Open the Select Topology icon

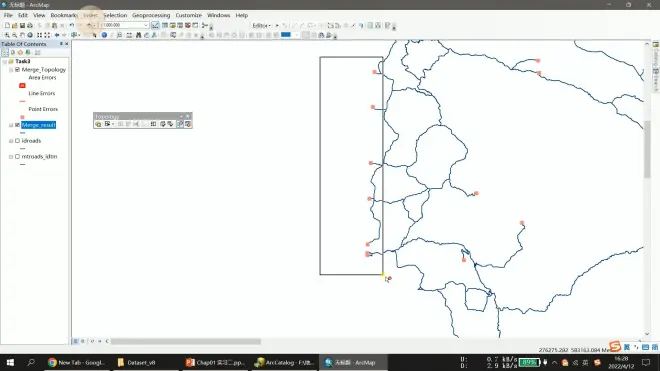coord(98,124)
